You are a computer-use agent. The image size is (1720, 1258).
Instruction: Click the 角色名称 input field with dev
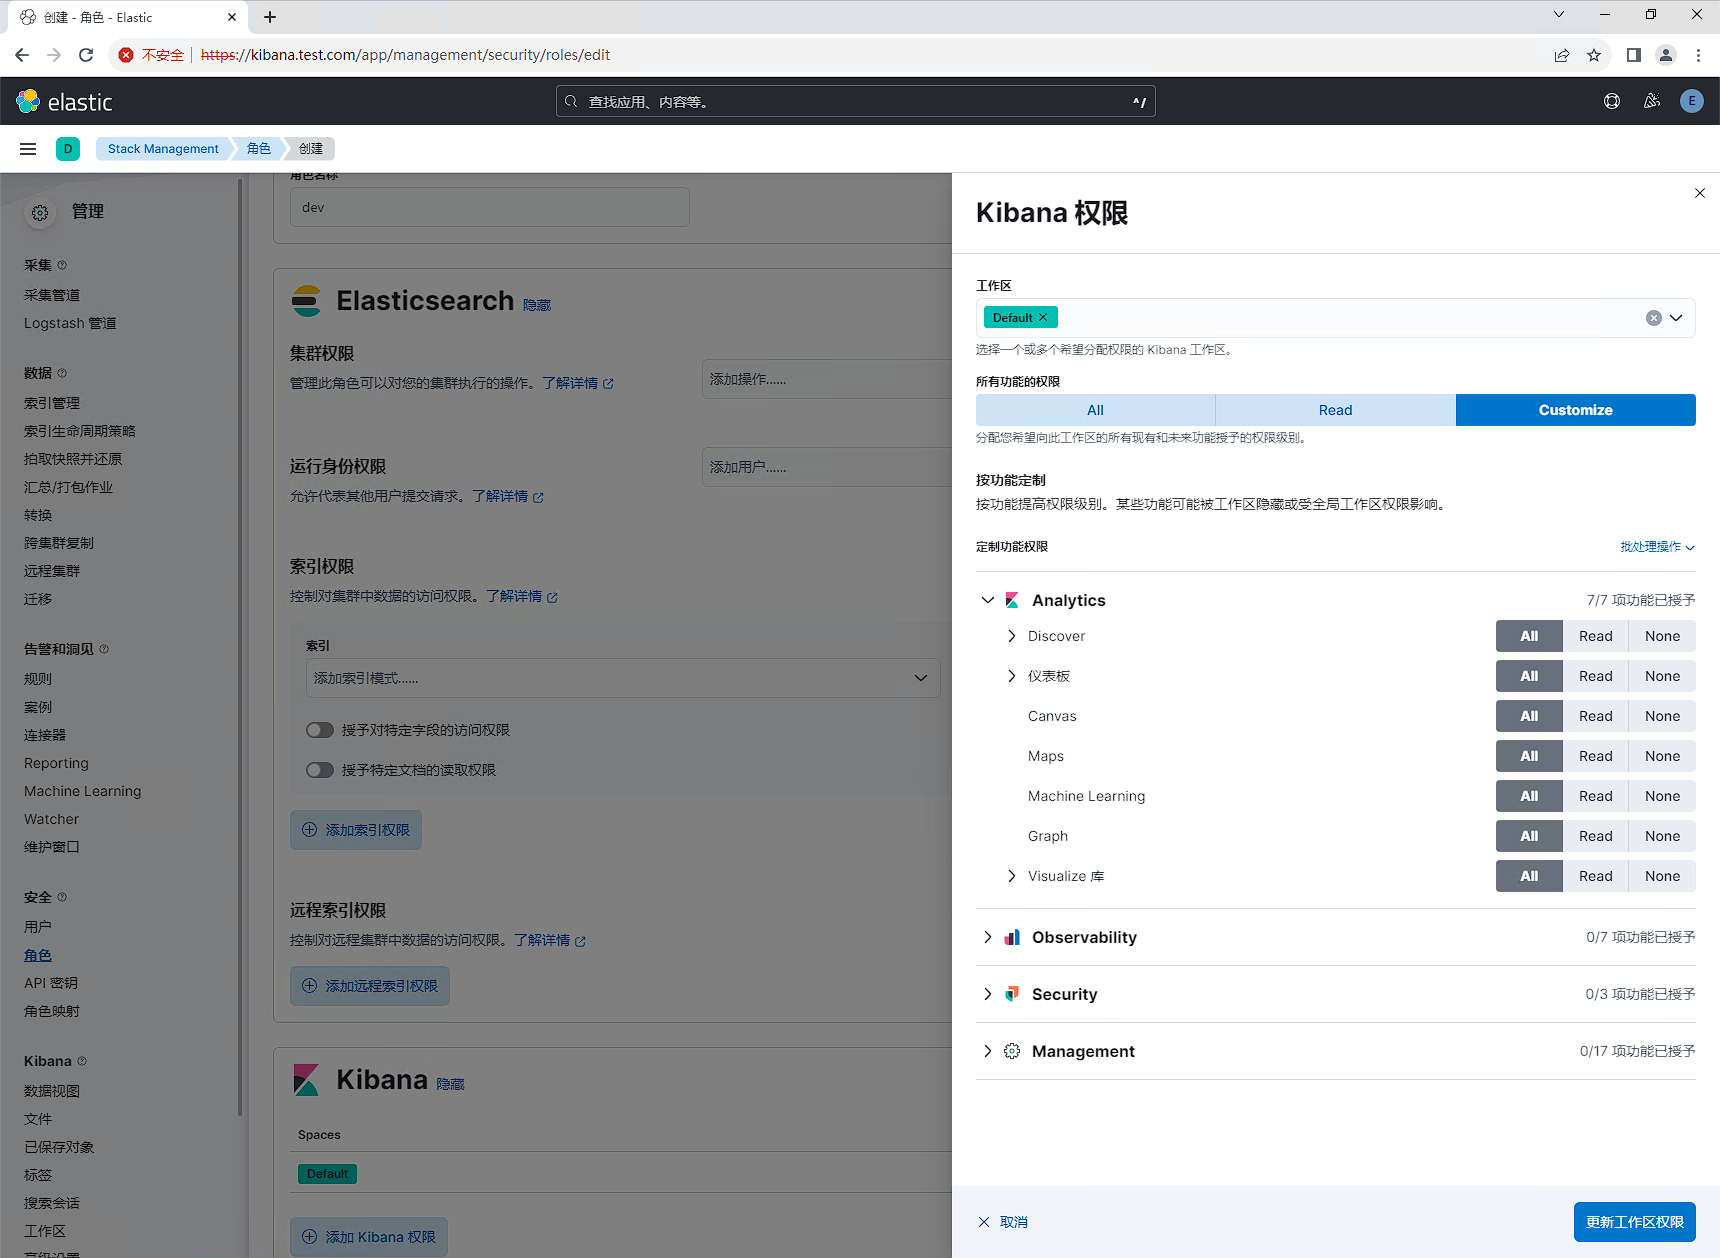pyautogui.click(x=490, y=207)
